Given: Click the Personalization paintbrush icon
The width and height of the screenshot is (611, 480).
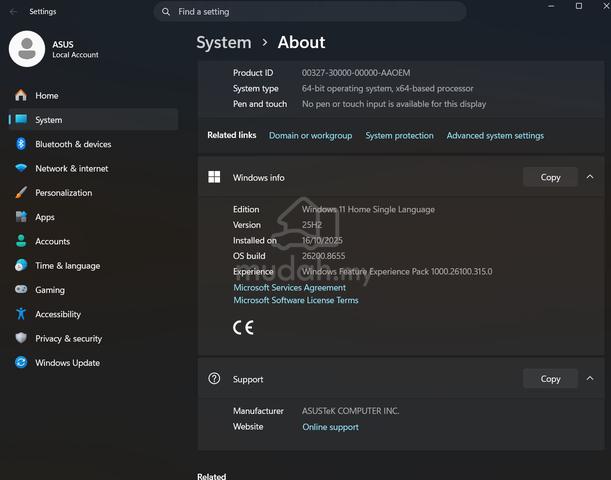Looking at the screenshot, I should (21, 192).
